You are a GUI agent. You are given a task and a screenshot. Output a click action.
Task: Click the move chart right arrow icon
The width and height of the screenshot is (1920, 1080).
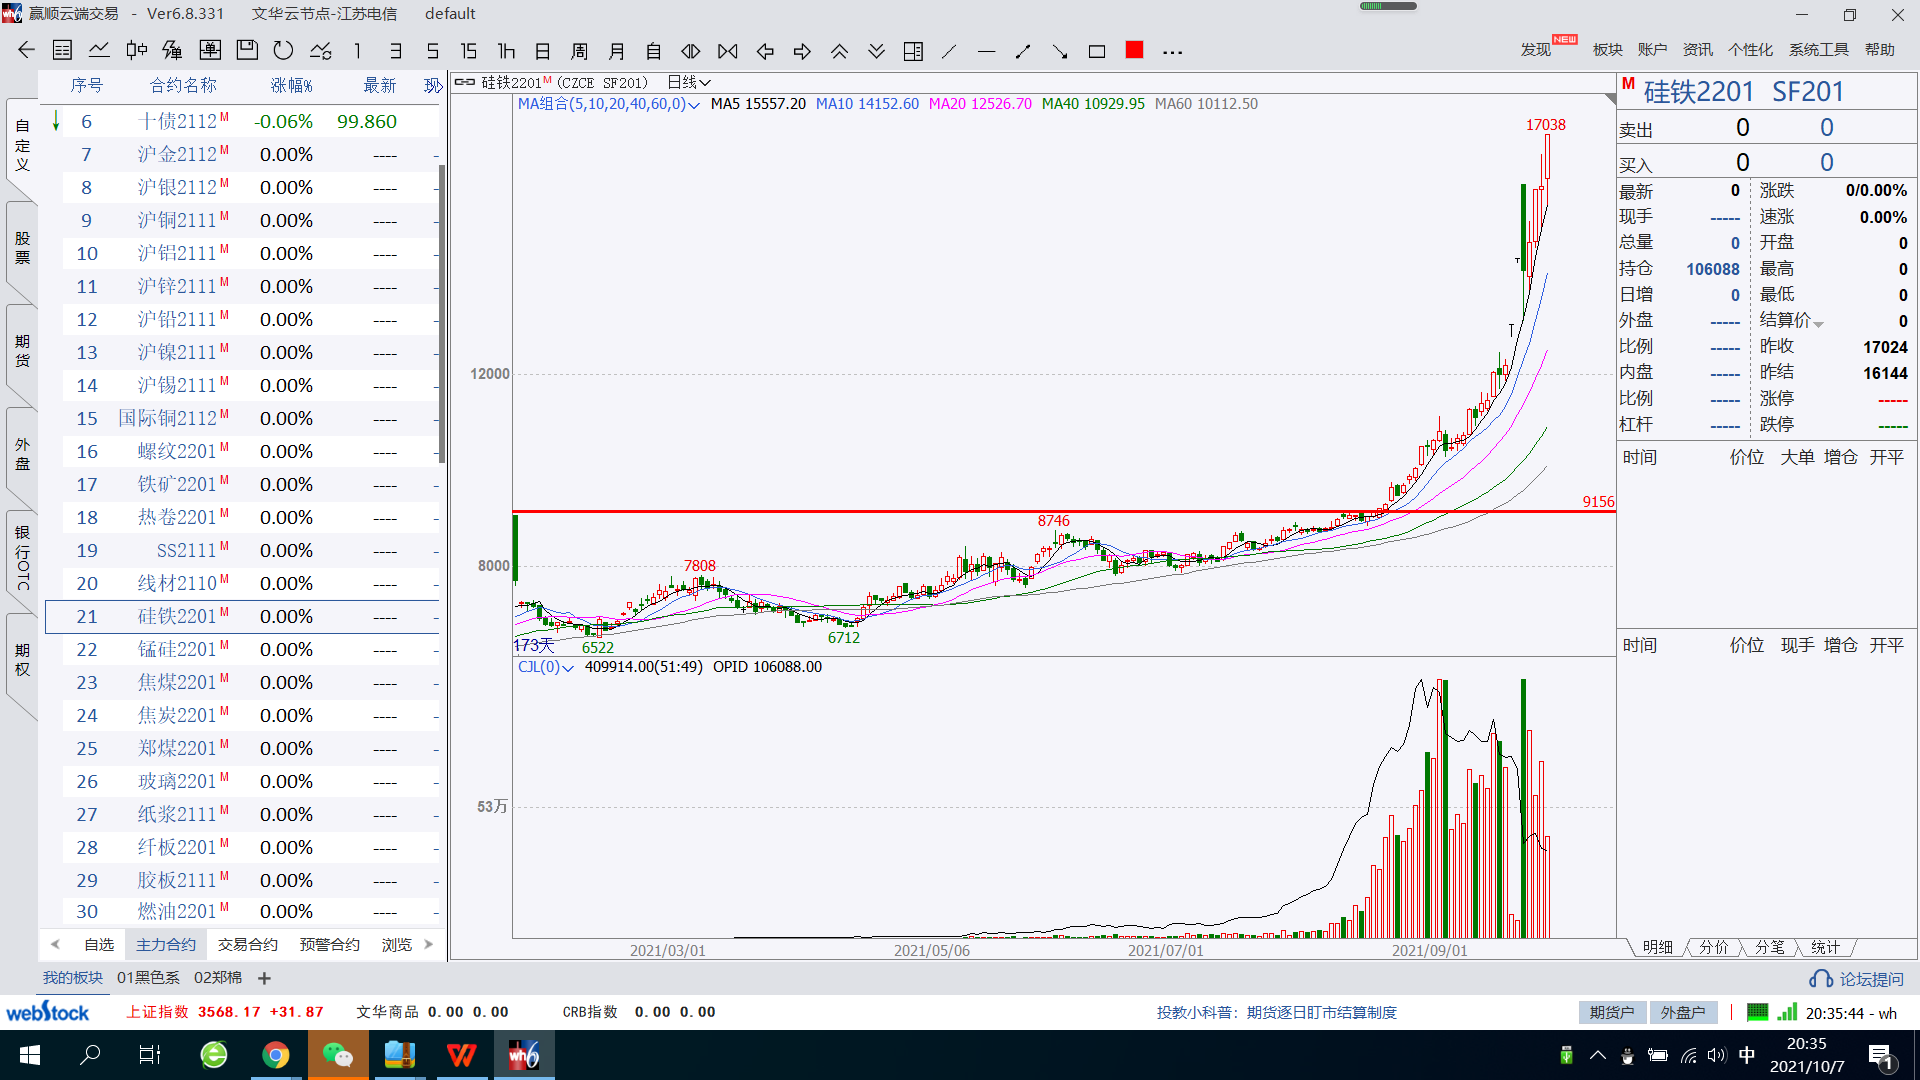[x=802, y=50]
